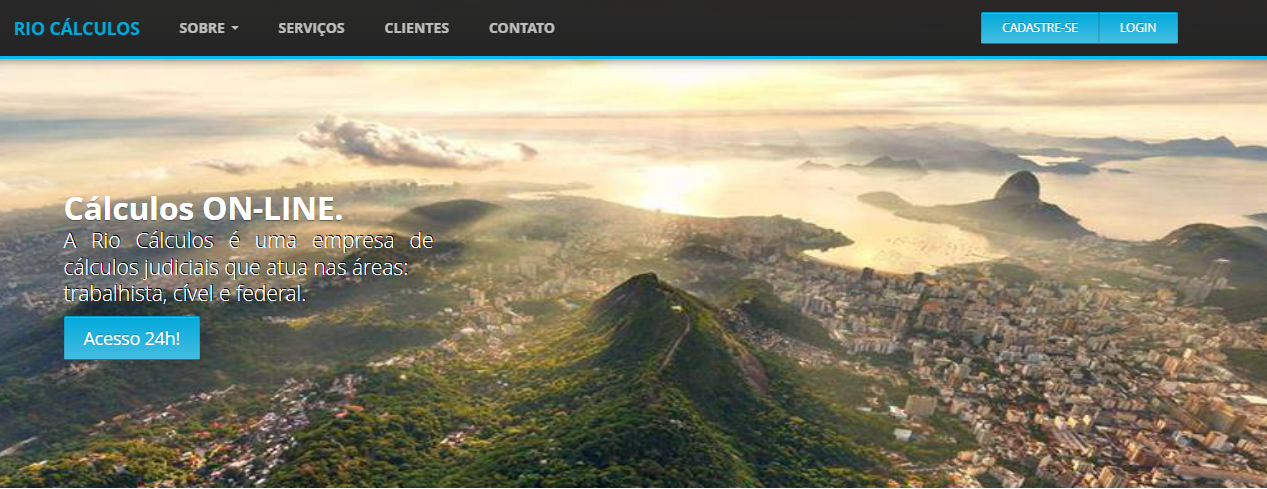Click the Acesso 24h! button
This screenshot has width=1267, height=489.
click(132, 338)
